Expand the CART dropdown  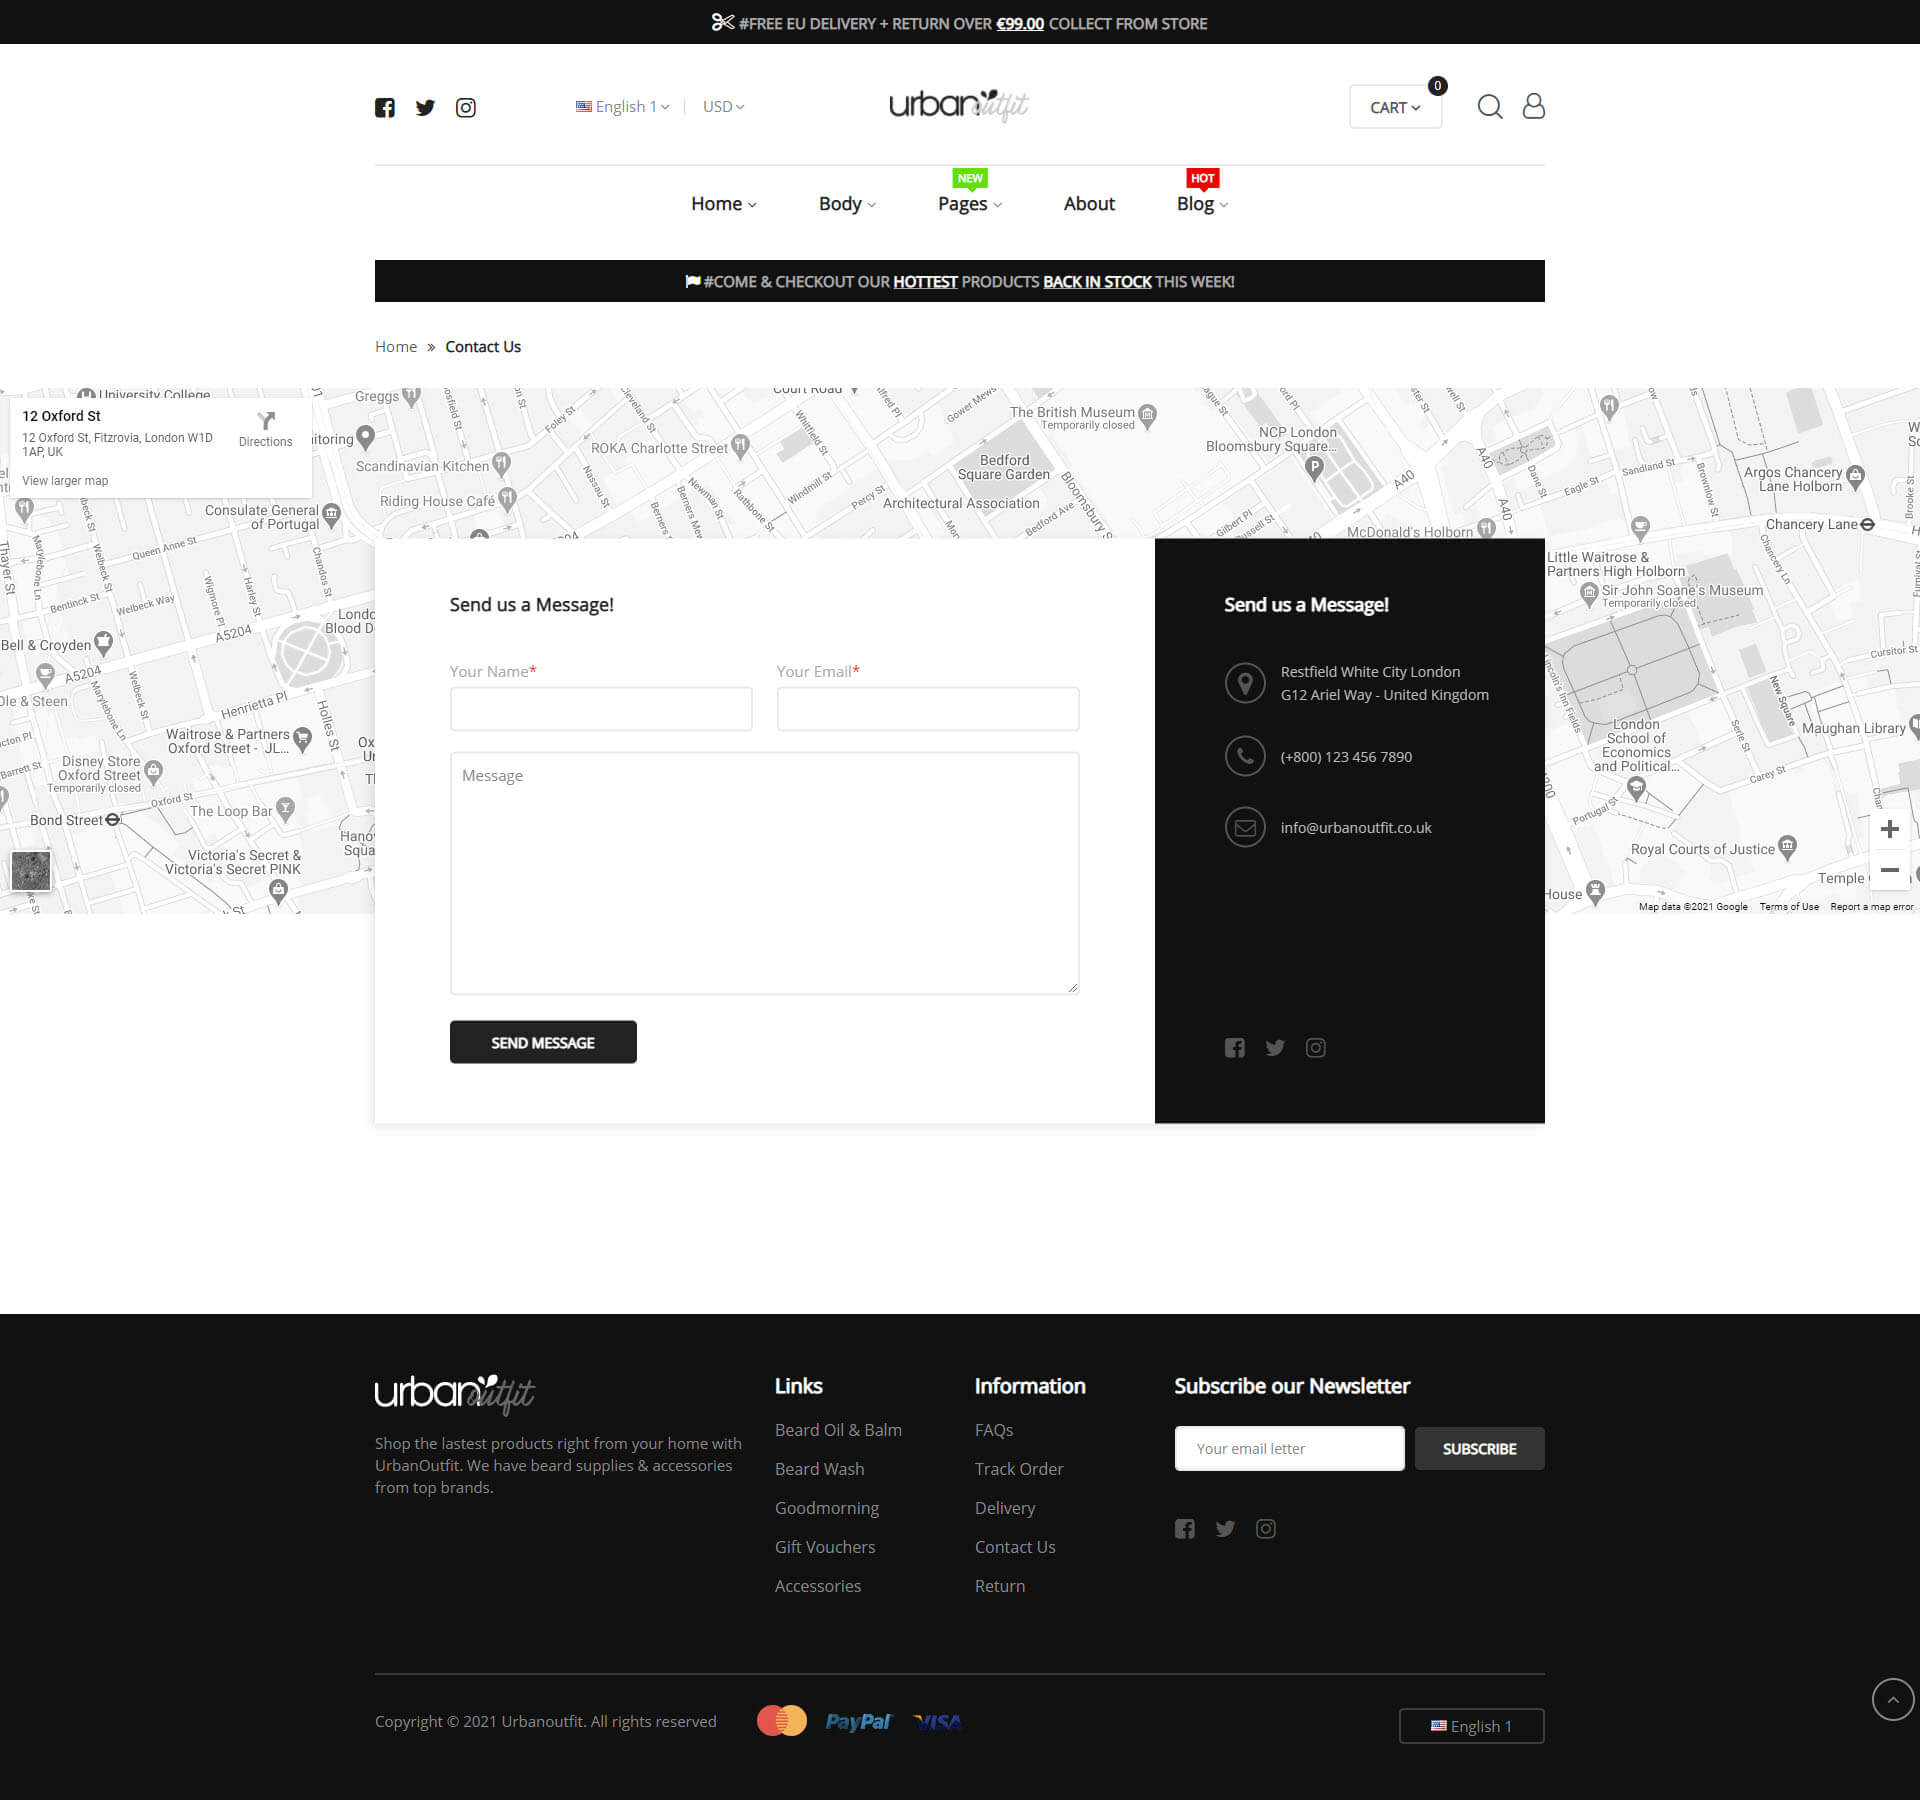tap(1395, 108)
